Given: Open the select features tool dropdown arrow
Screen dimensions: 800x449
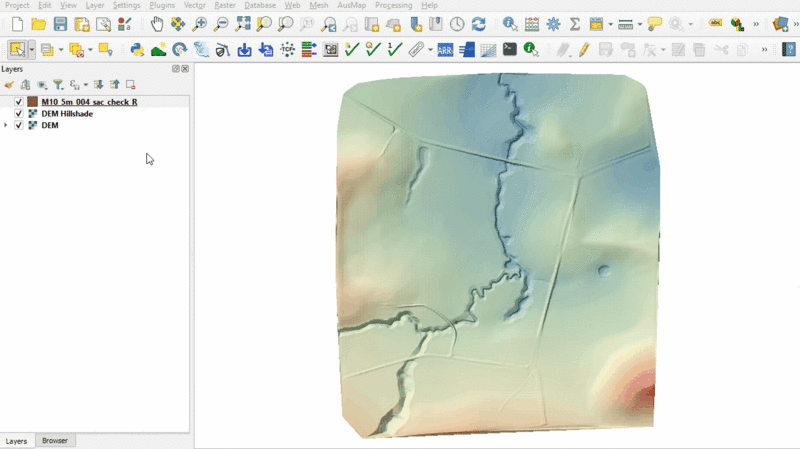Looking at the screenshot, I should pyautogui.click(x=32, y=49).
